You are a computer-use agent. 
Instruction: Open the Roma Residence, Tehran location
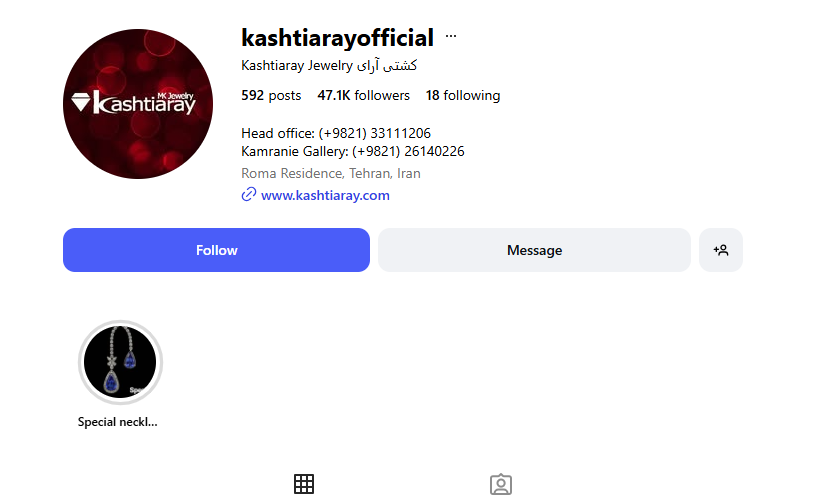click(331, 173)
